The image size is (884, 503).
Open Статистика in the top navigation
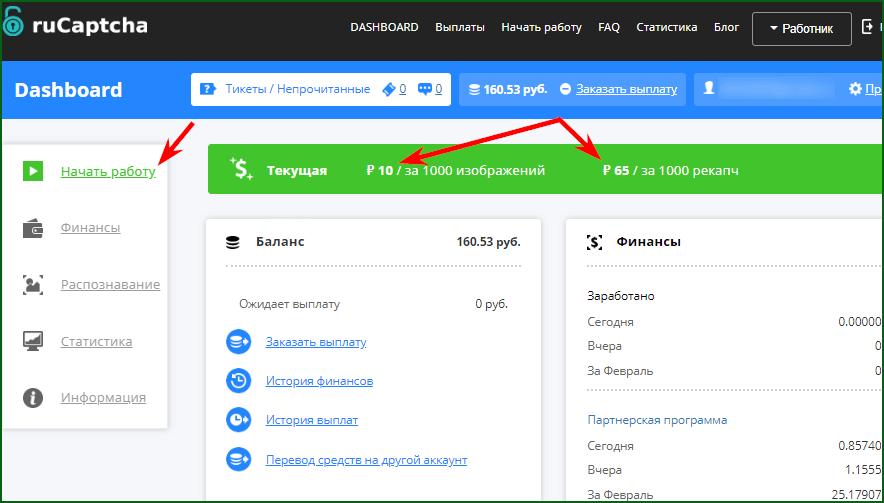(x=666, y=27)
